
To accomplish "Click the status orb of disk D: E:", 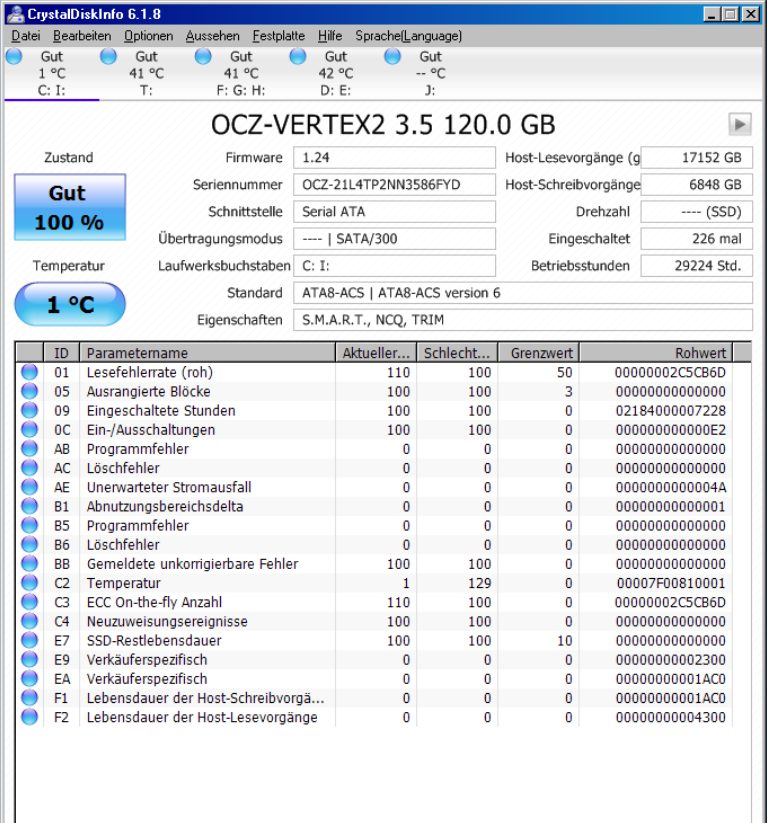I will (298, 56).
